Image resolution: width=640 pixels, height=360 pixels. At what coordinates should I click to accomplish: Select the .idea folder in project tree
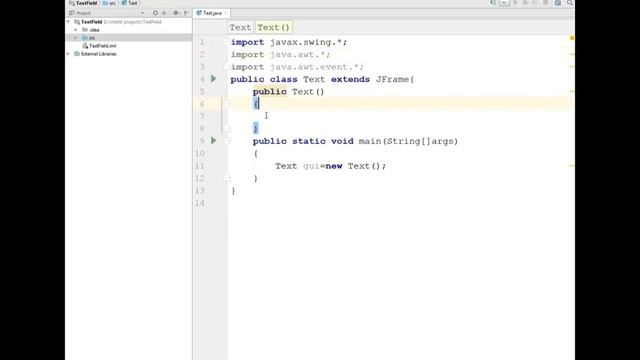(x=129, y=30)
